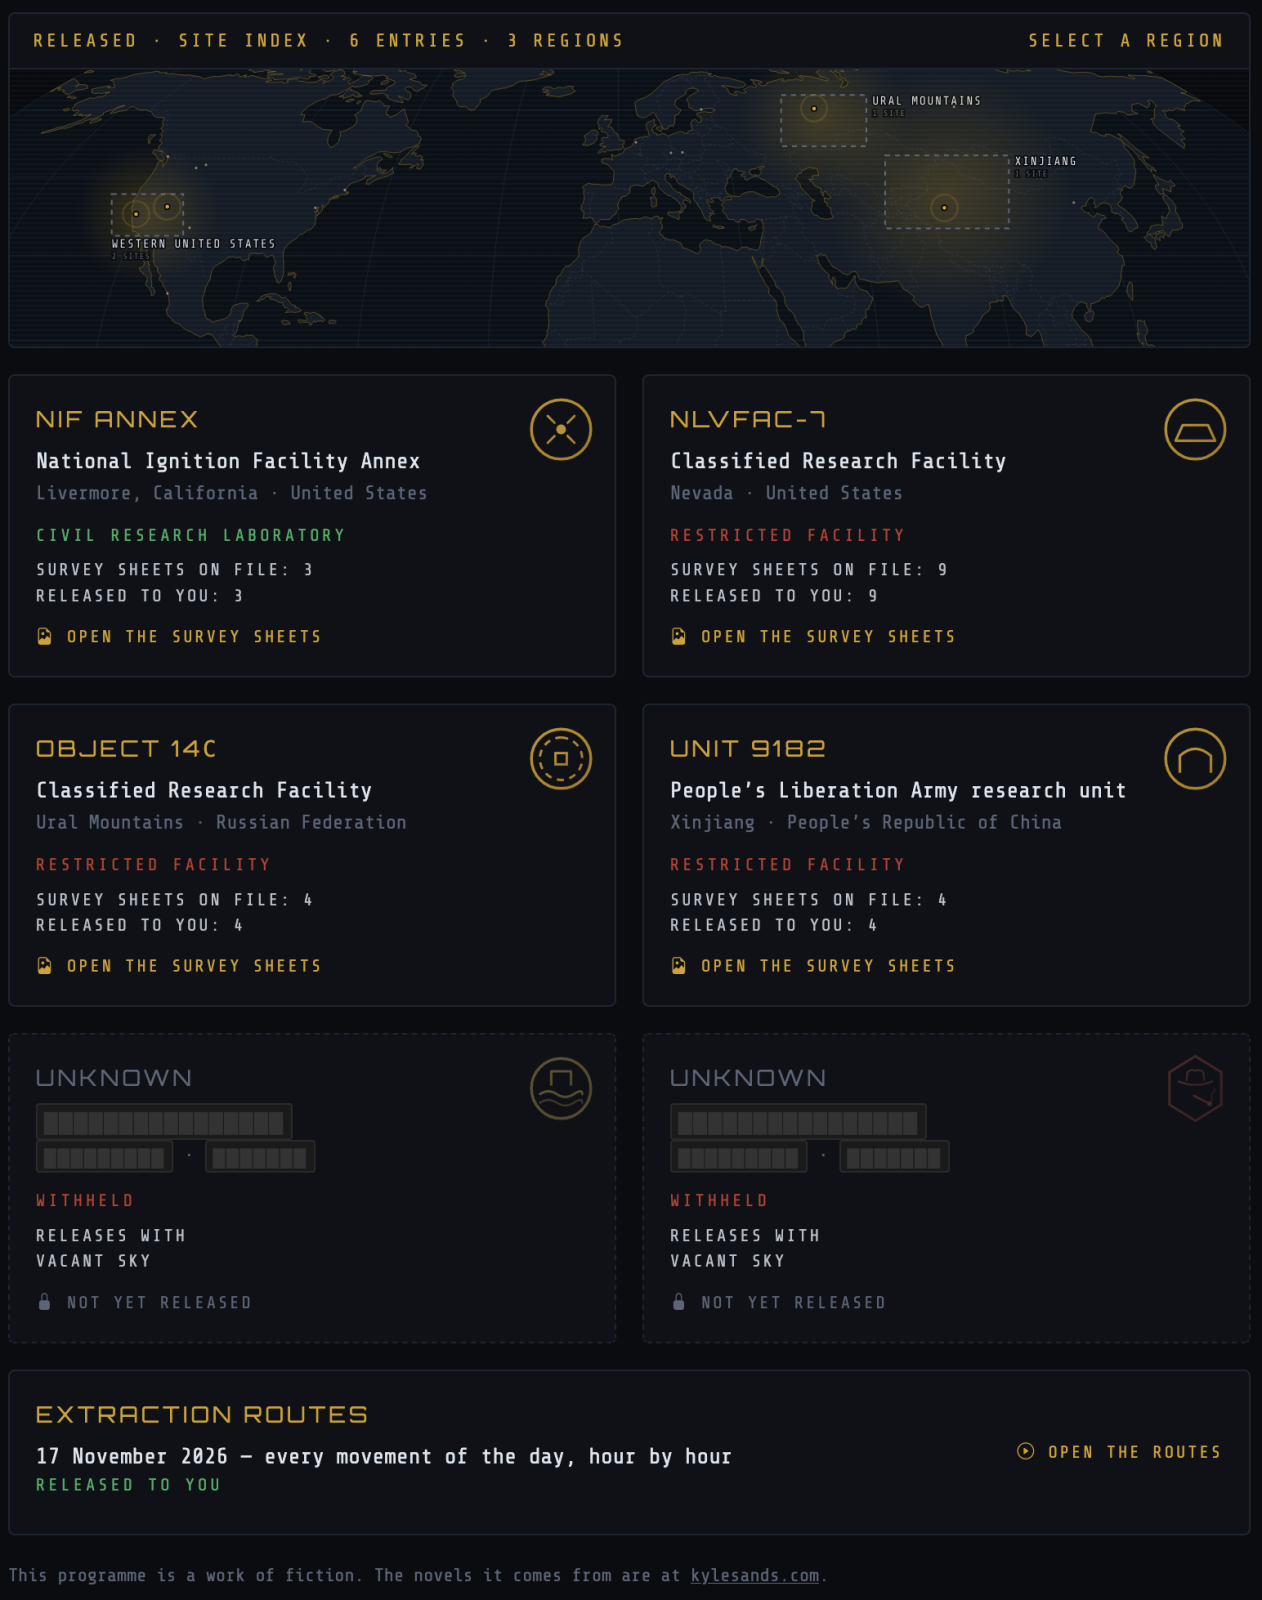Open the survey sheets for NLVFAC-7
Screen dimensions: 1262x1600
(x=813, y=636)
